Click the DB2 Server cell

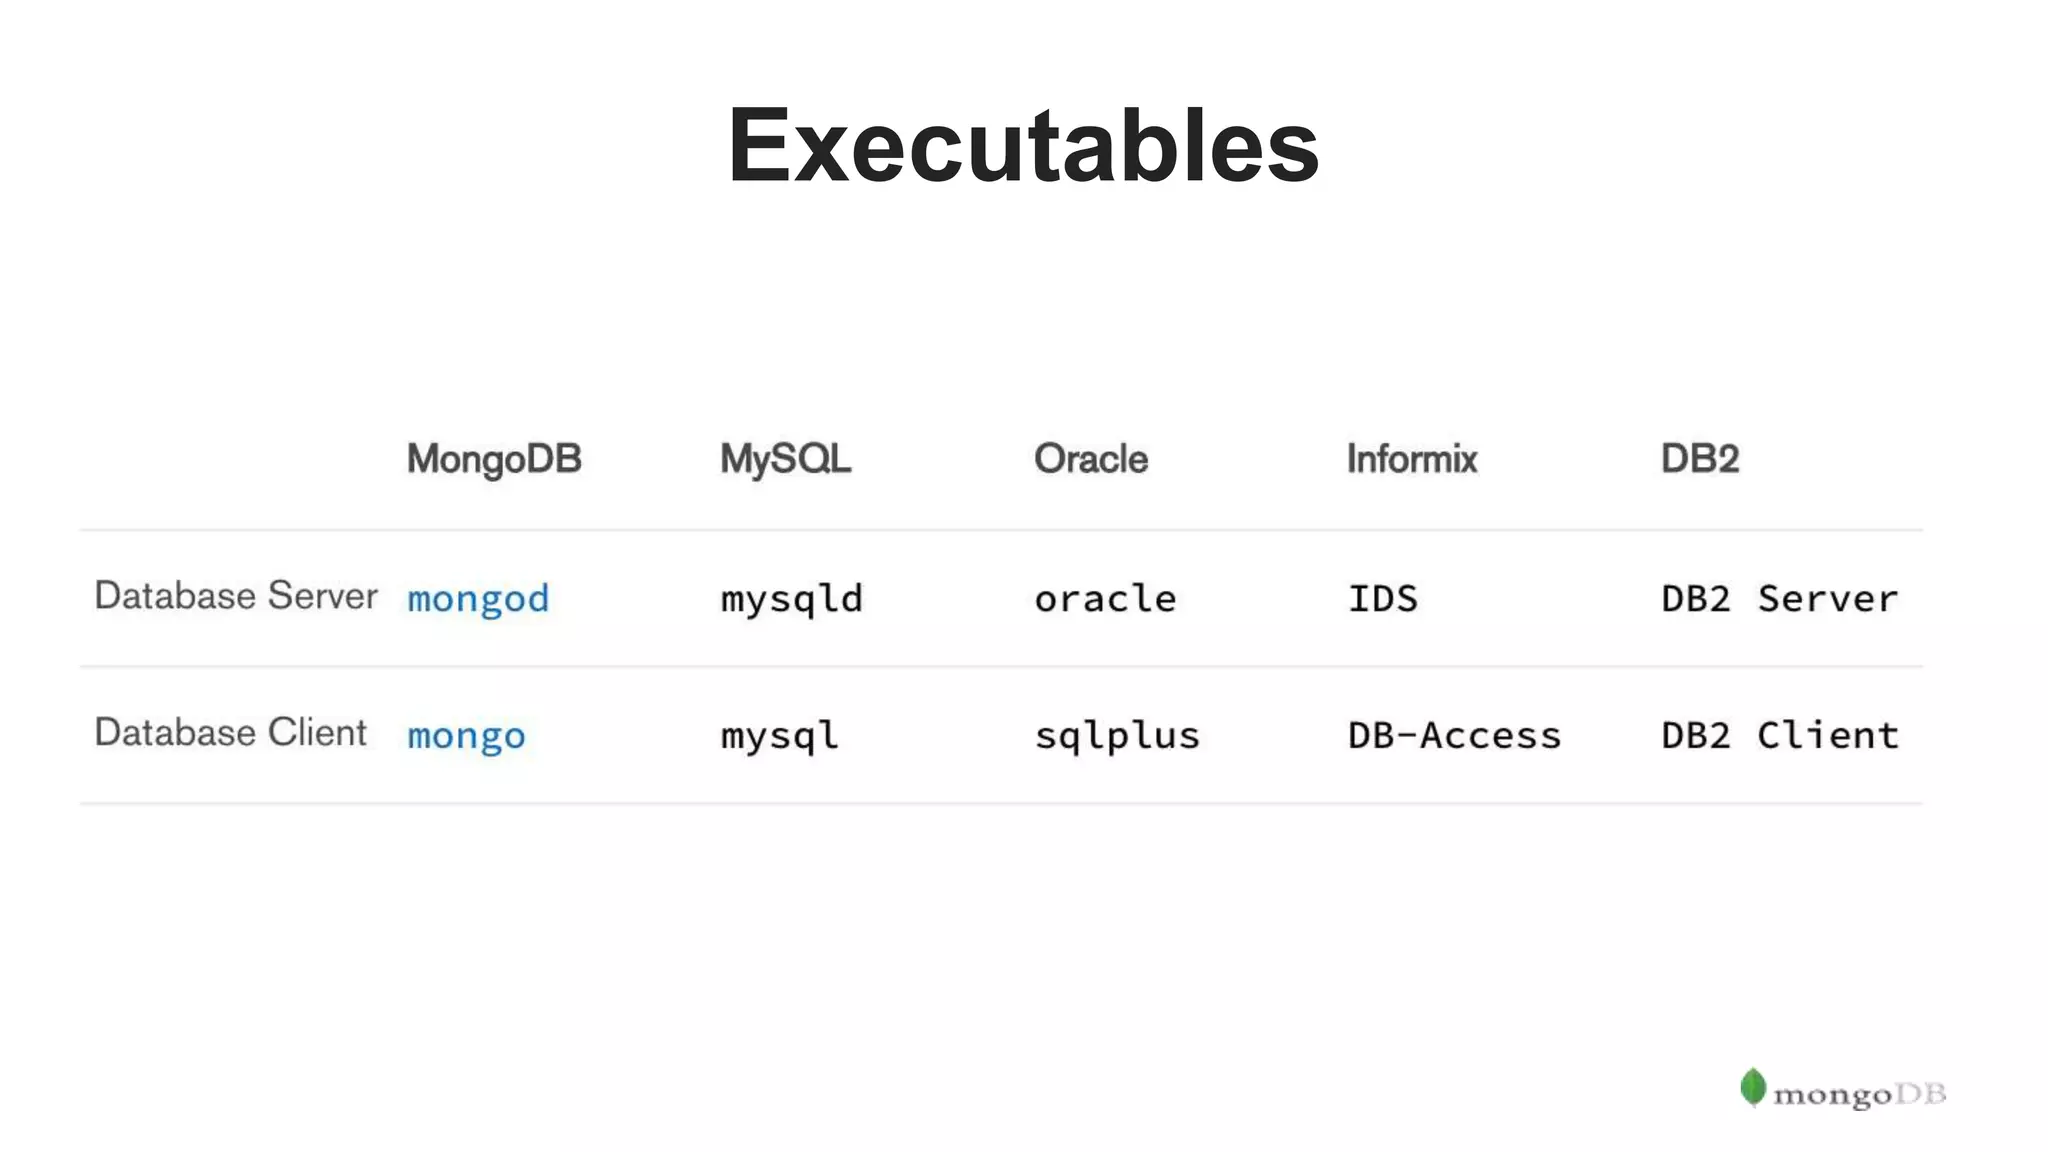click(x=1779, y=599)
